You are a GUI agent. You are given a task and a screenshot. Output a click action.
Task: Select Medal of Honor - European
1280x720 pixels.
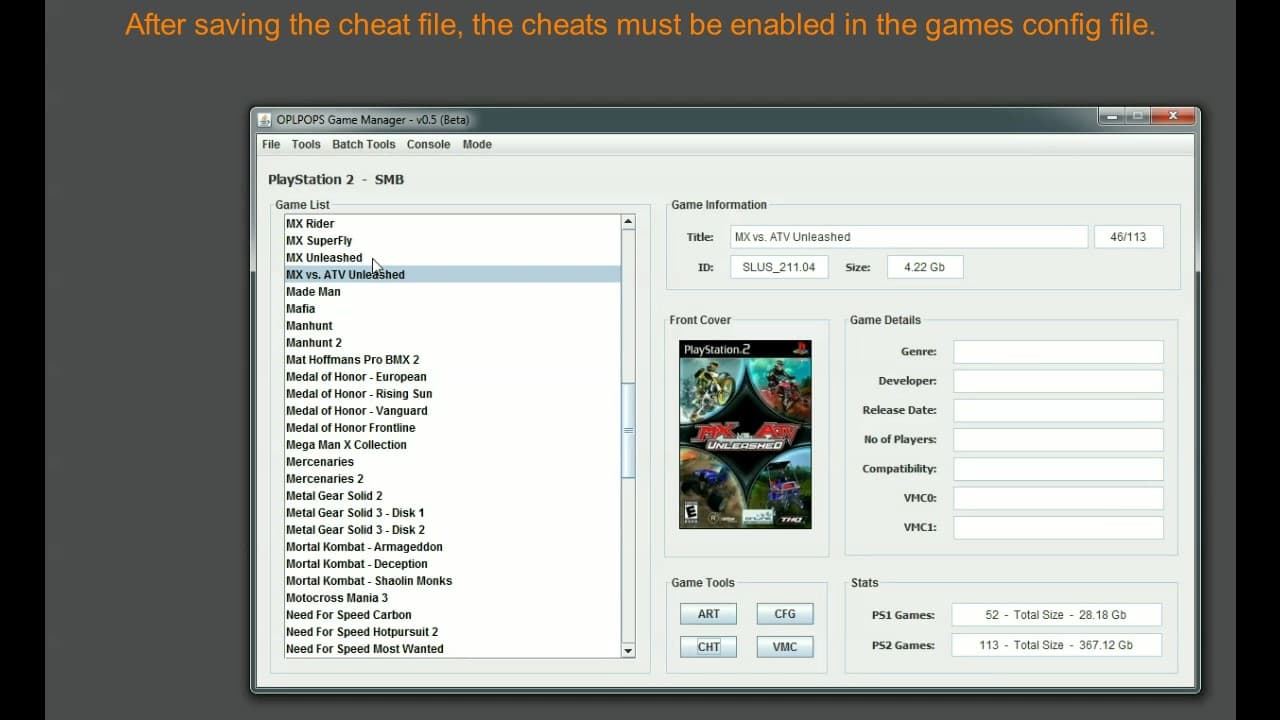click(x=452, y=377)
